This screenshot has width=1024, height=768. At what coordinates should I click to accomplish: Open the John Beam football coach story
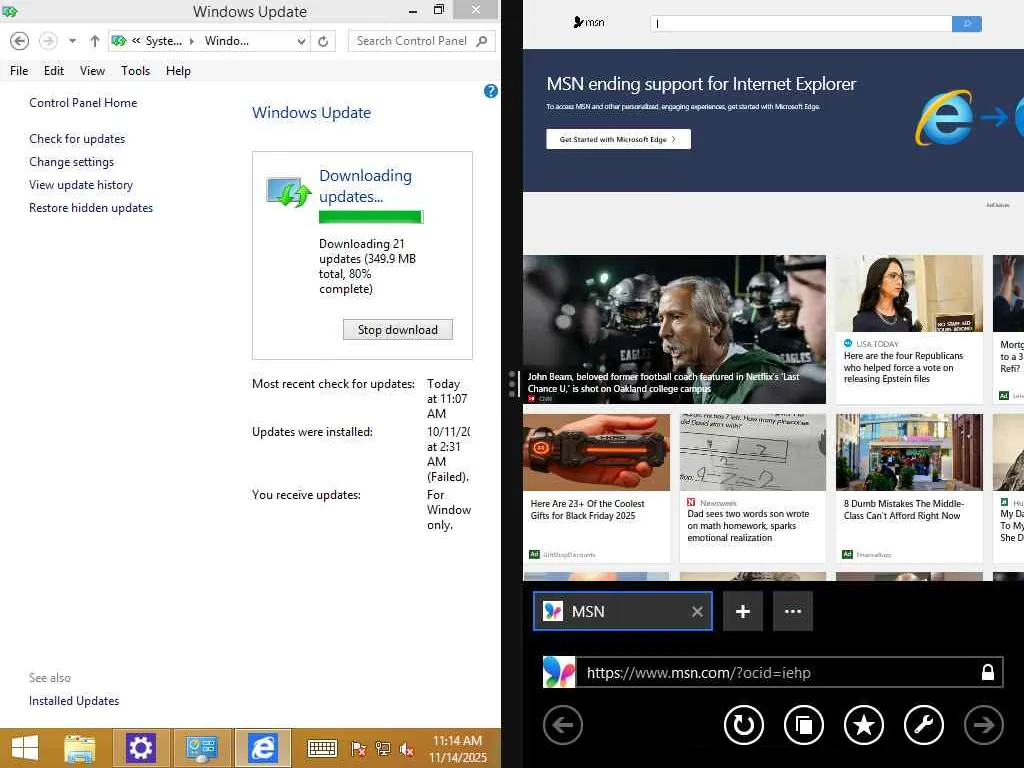(674, 329)
